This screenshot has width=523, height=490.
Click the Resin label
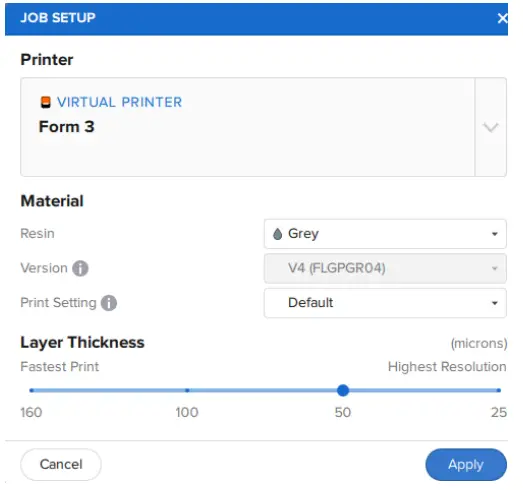point(37,233)
